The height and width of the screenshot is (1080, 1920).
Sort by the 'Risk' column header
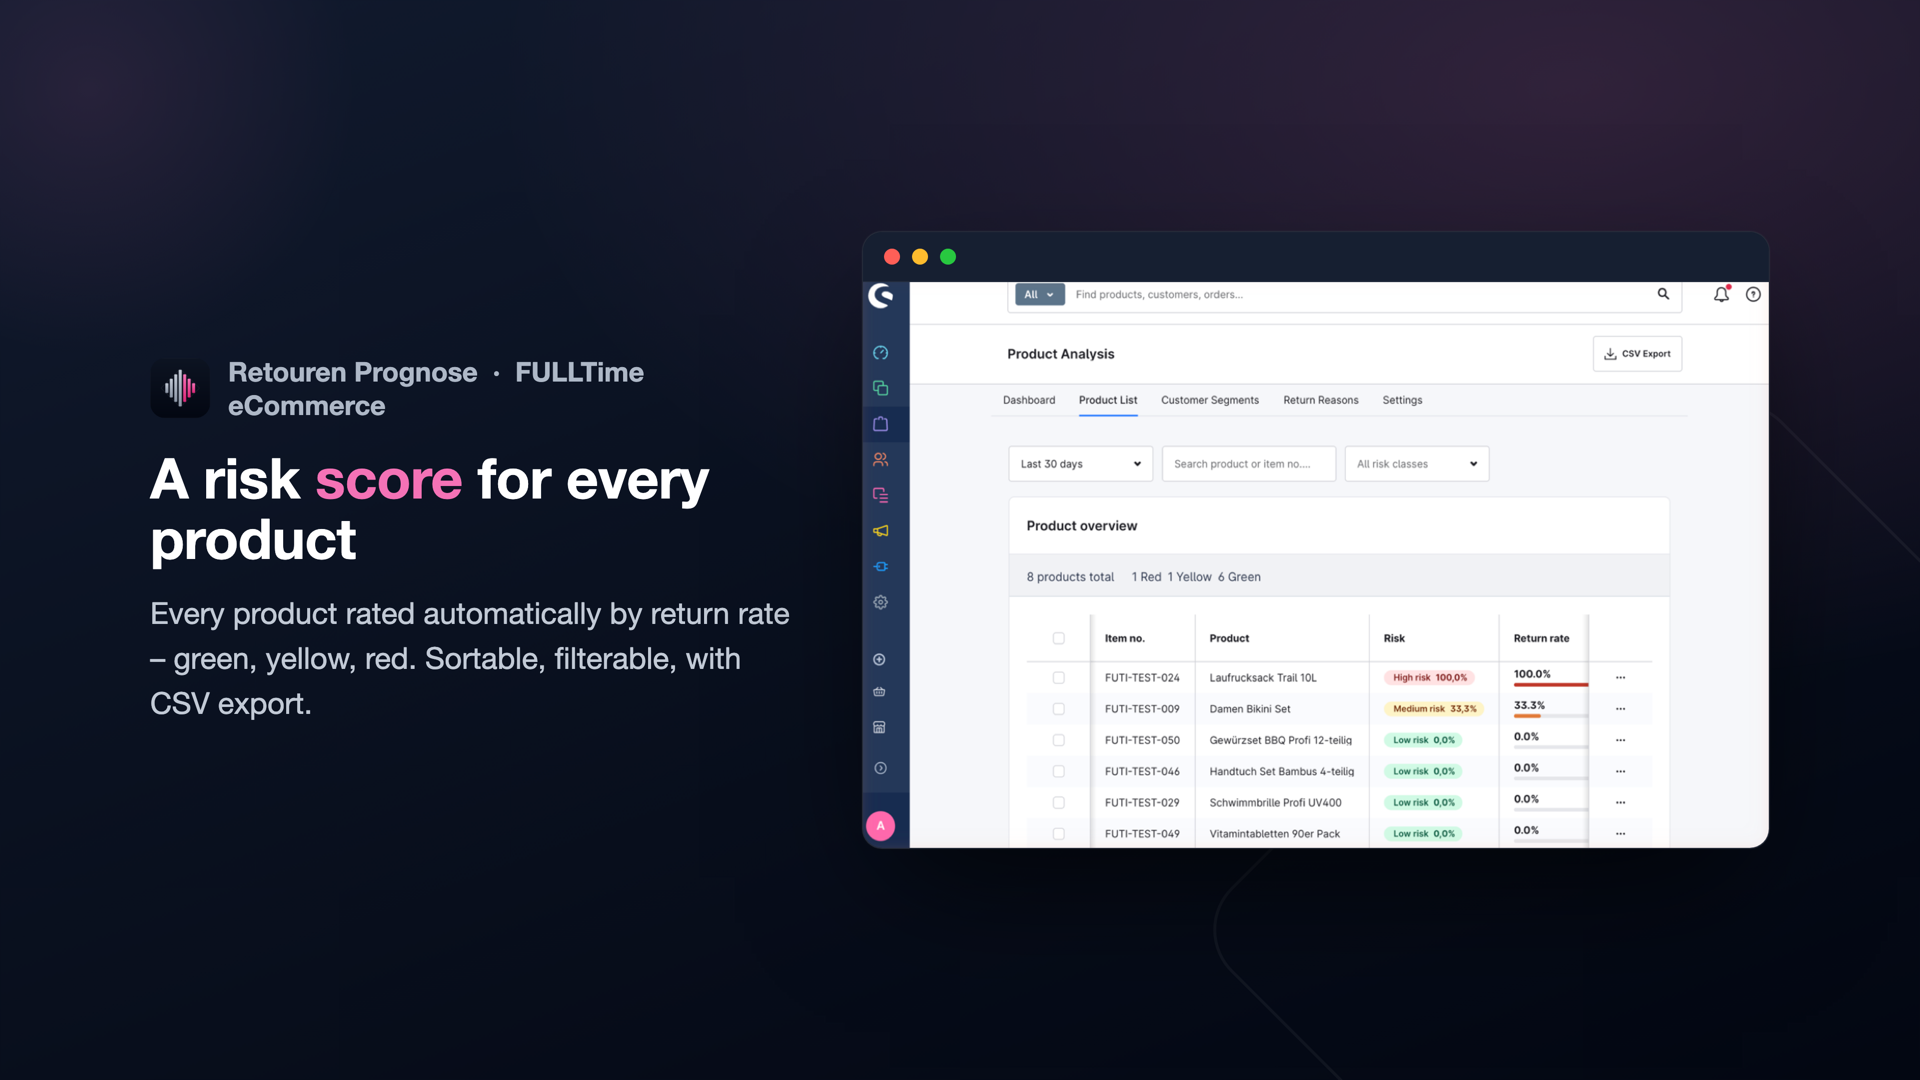click(x=1393, y=638)
